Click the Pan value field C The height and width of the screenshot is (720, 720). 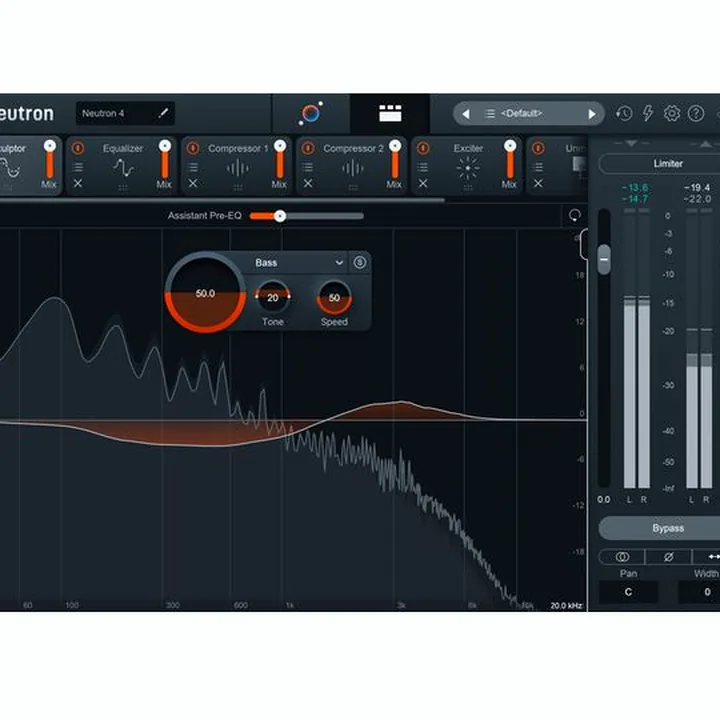(x=628, y=592)
